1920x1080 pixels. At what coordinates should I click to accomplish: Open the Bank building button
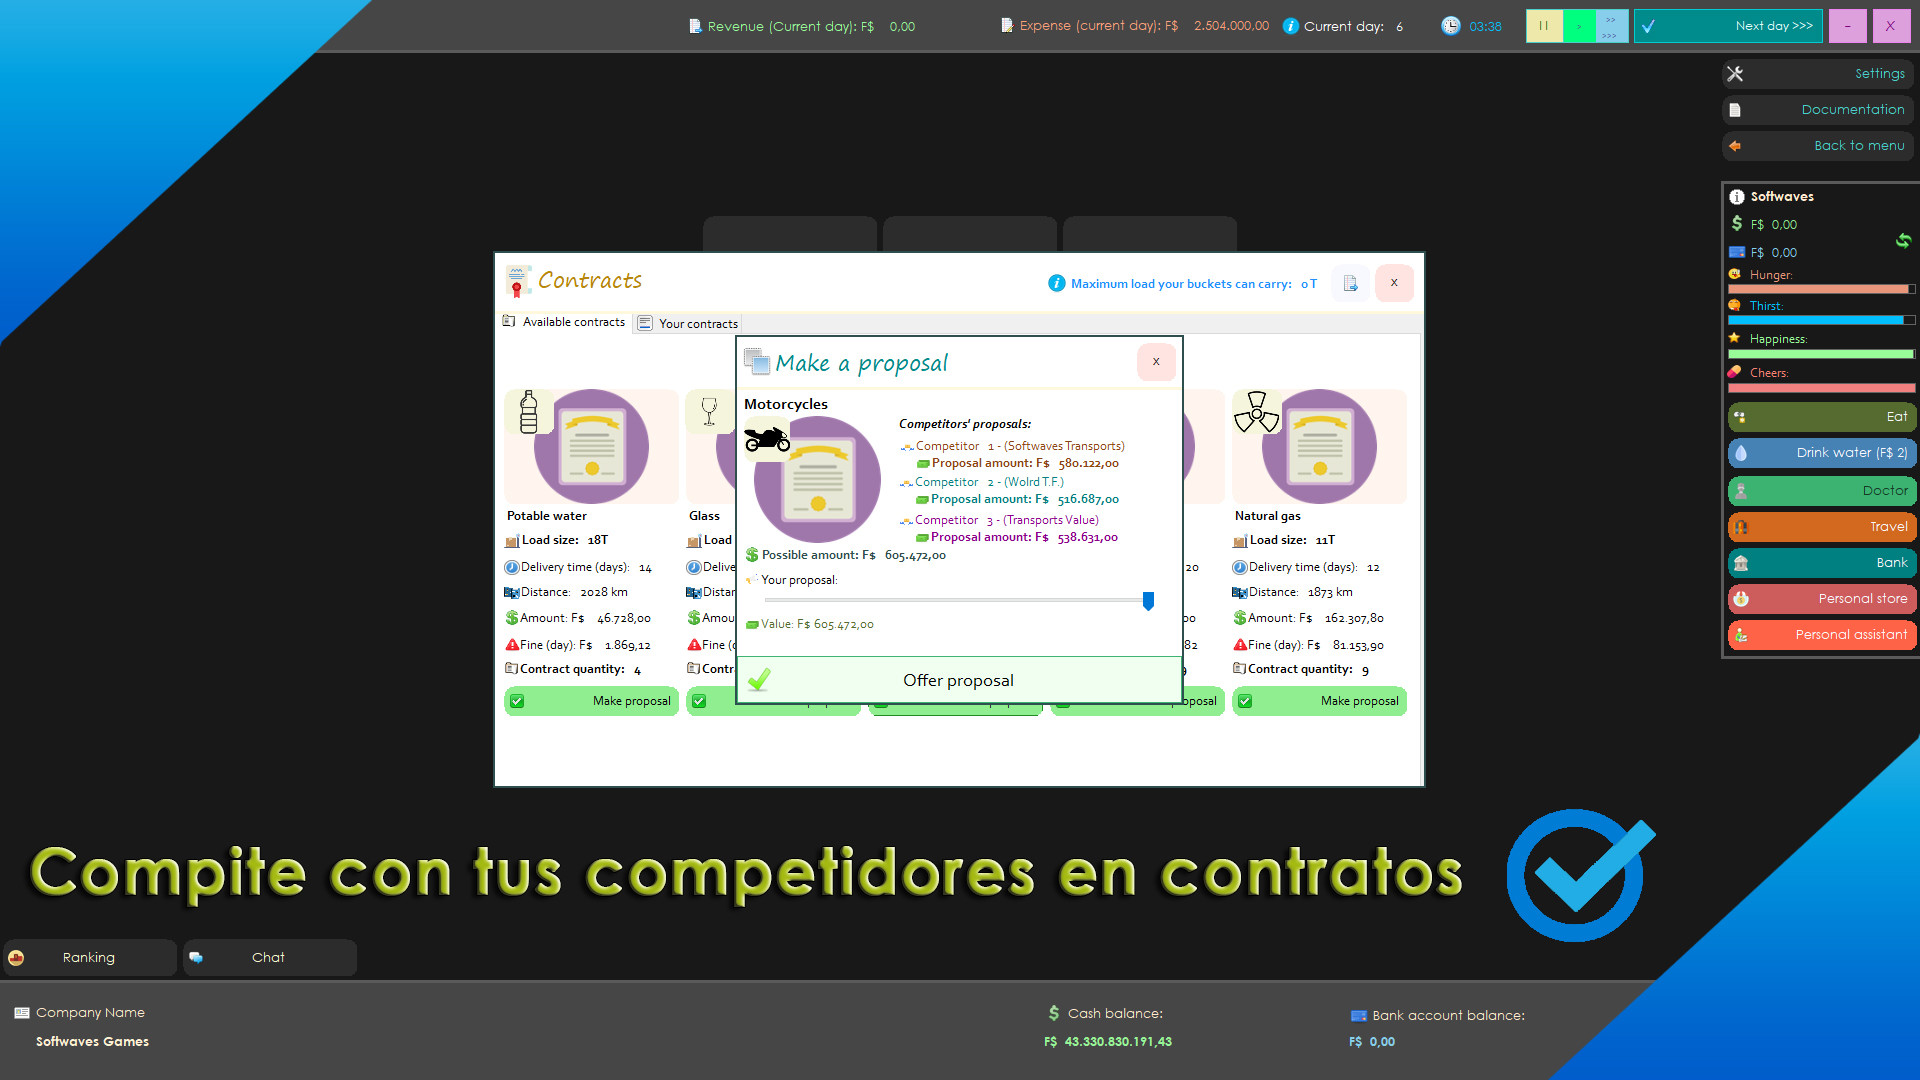(x=1821, y=563)
